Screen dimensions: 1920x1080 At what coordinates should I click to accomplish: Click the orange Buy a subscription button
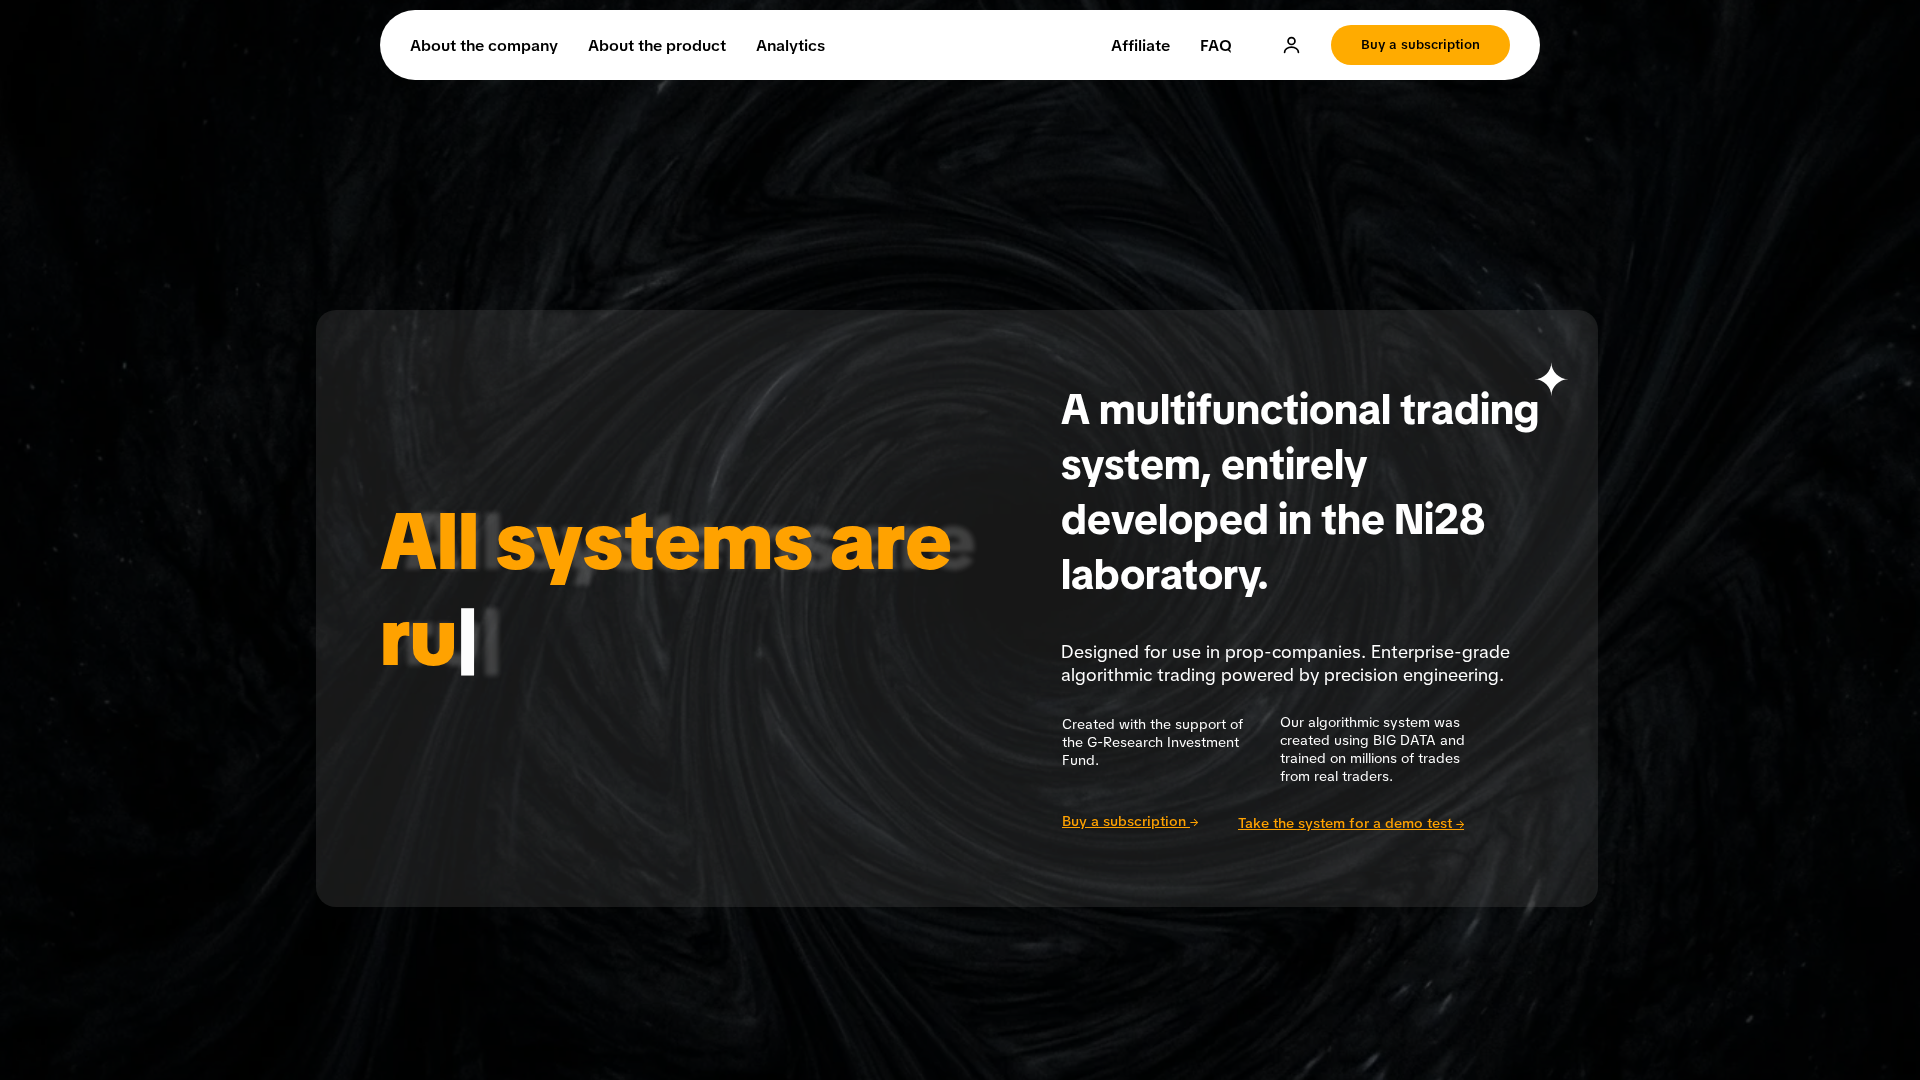[x=1420, y=45]
